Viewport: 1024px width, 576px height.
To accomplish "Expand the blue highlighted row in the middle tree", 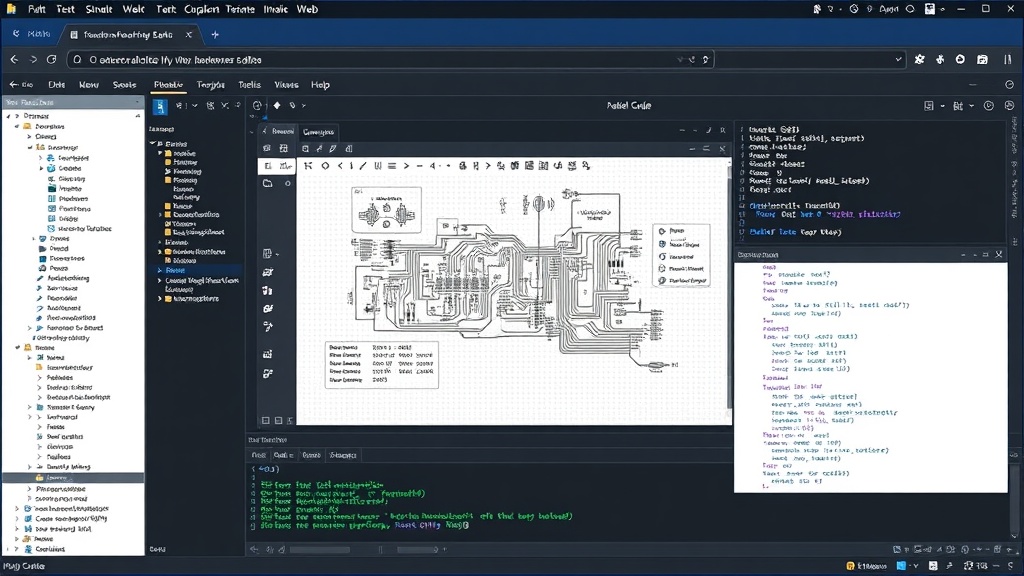I will [159, 270].
